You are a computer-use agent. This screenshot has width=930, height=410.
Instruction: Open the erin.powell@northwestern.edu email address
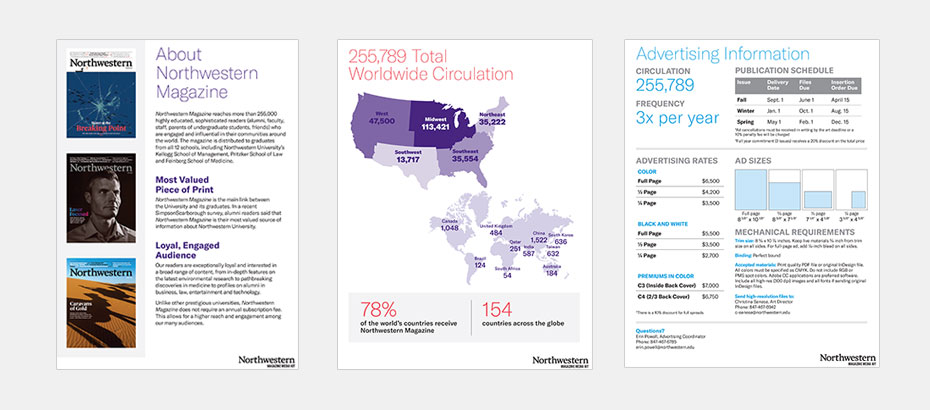pyautogui.click(x=664, y=347)
